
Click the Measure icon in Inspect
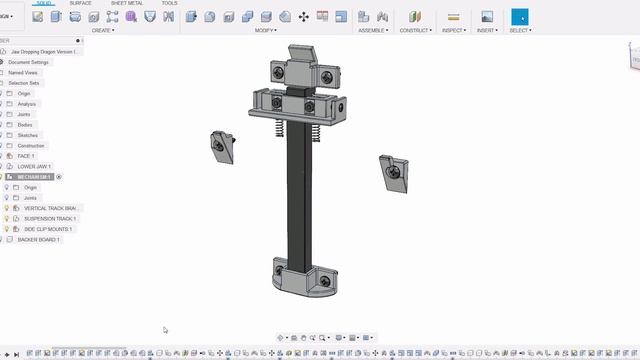click(453, 17)
